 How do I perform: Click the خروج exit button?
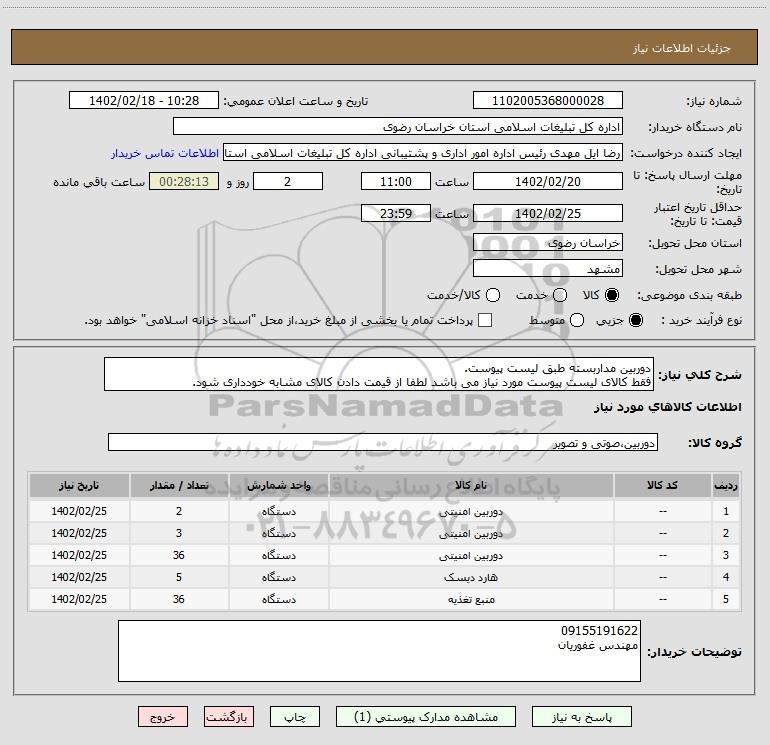pos(163,717)
